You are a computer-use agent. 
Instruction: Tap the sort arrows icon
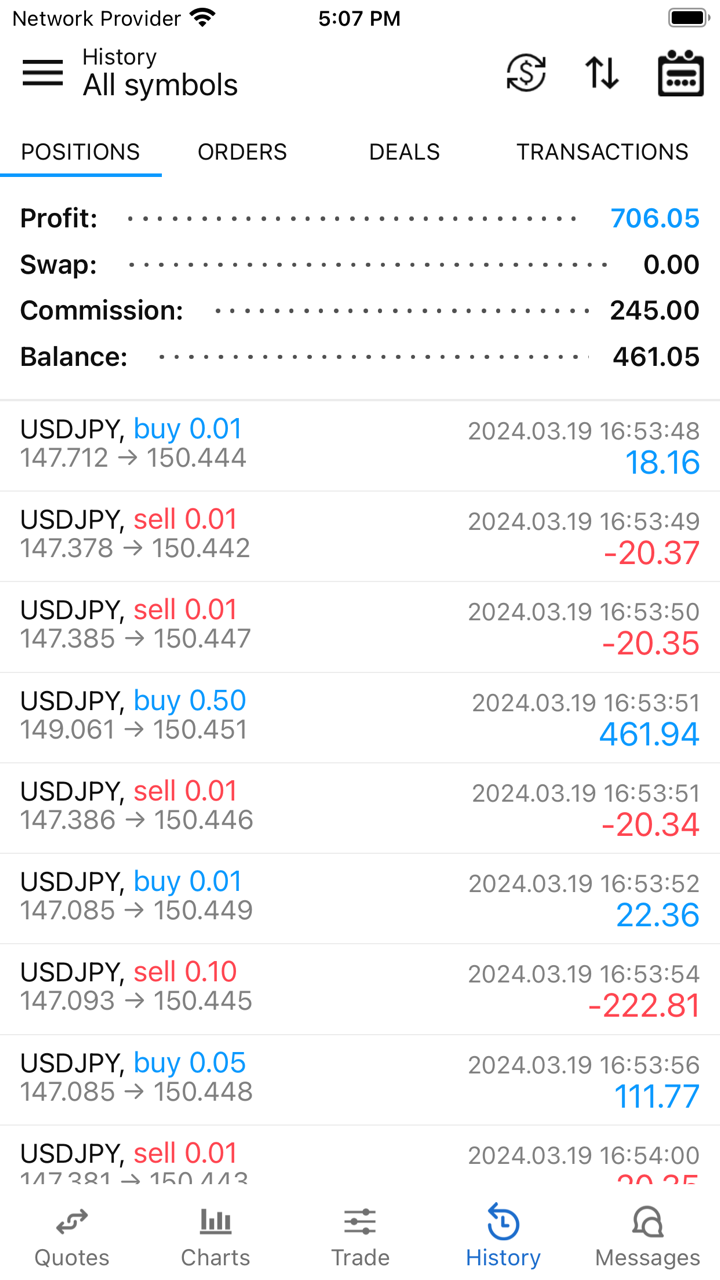point(601,73)
